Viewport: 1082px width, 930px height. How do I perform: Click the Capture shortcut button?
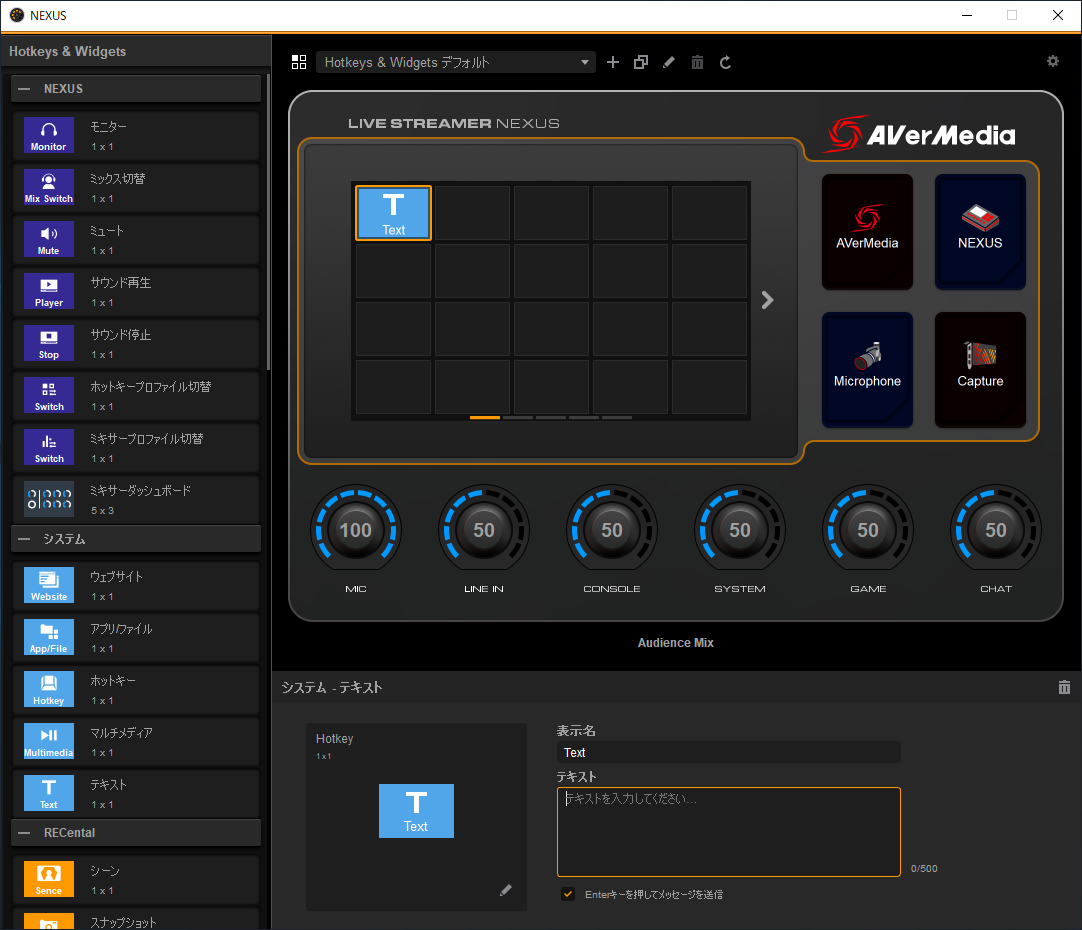coord(980,370)
